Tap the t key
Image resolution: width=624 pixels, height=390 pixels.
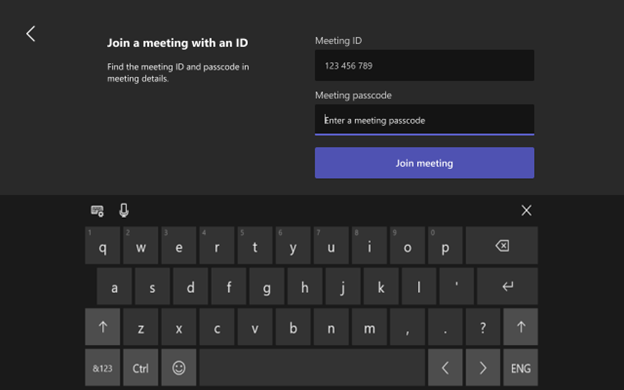click(x=255, y=246)
